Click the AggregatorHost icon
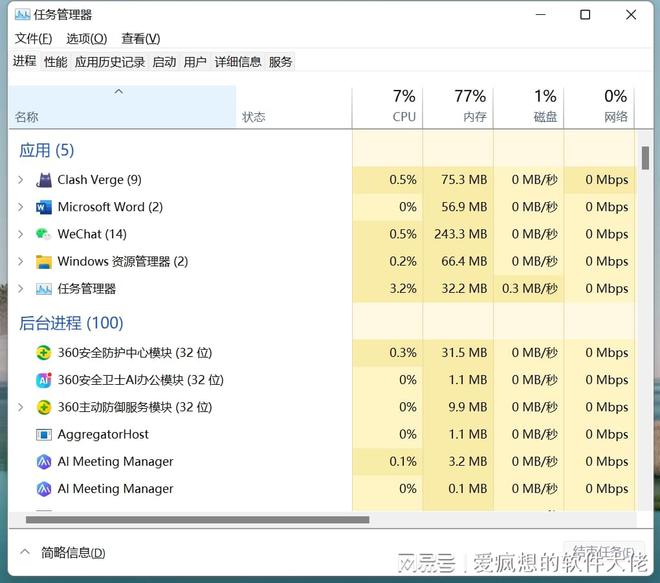 point(44,434)
